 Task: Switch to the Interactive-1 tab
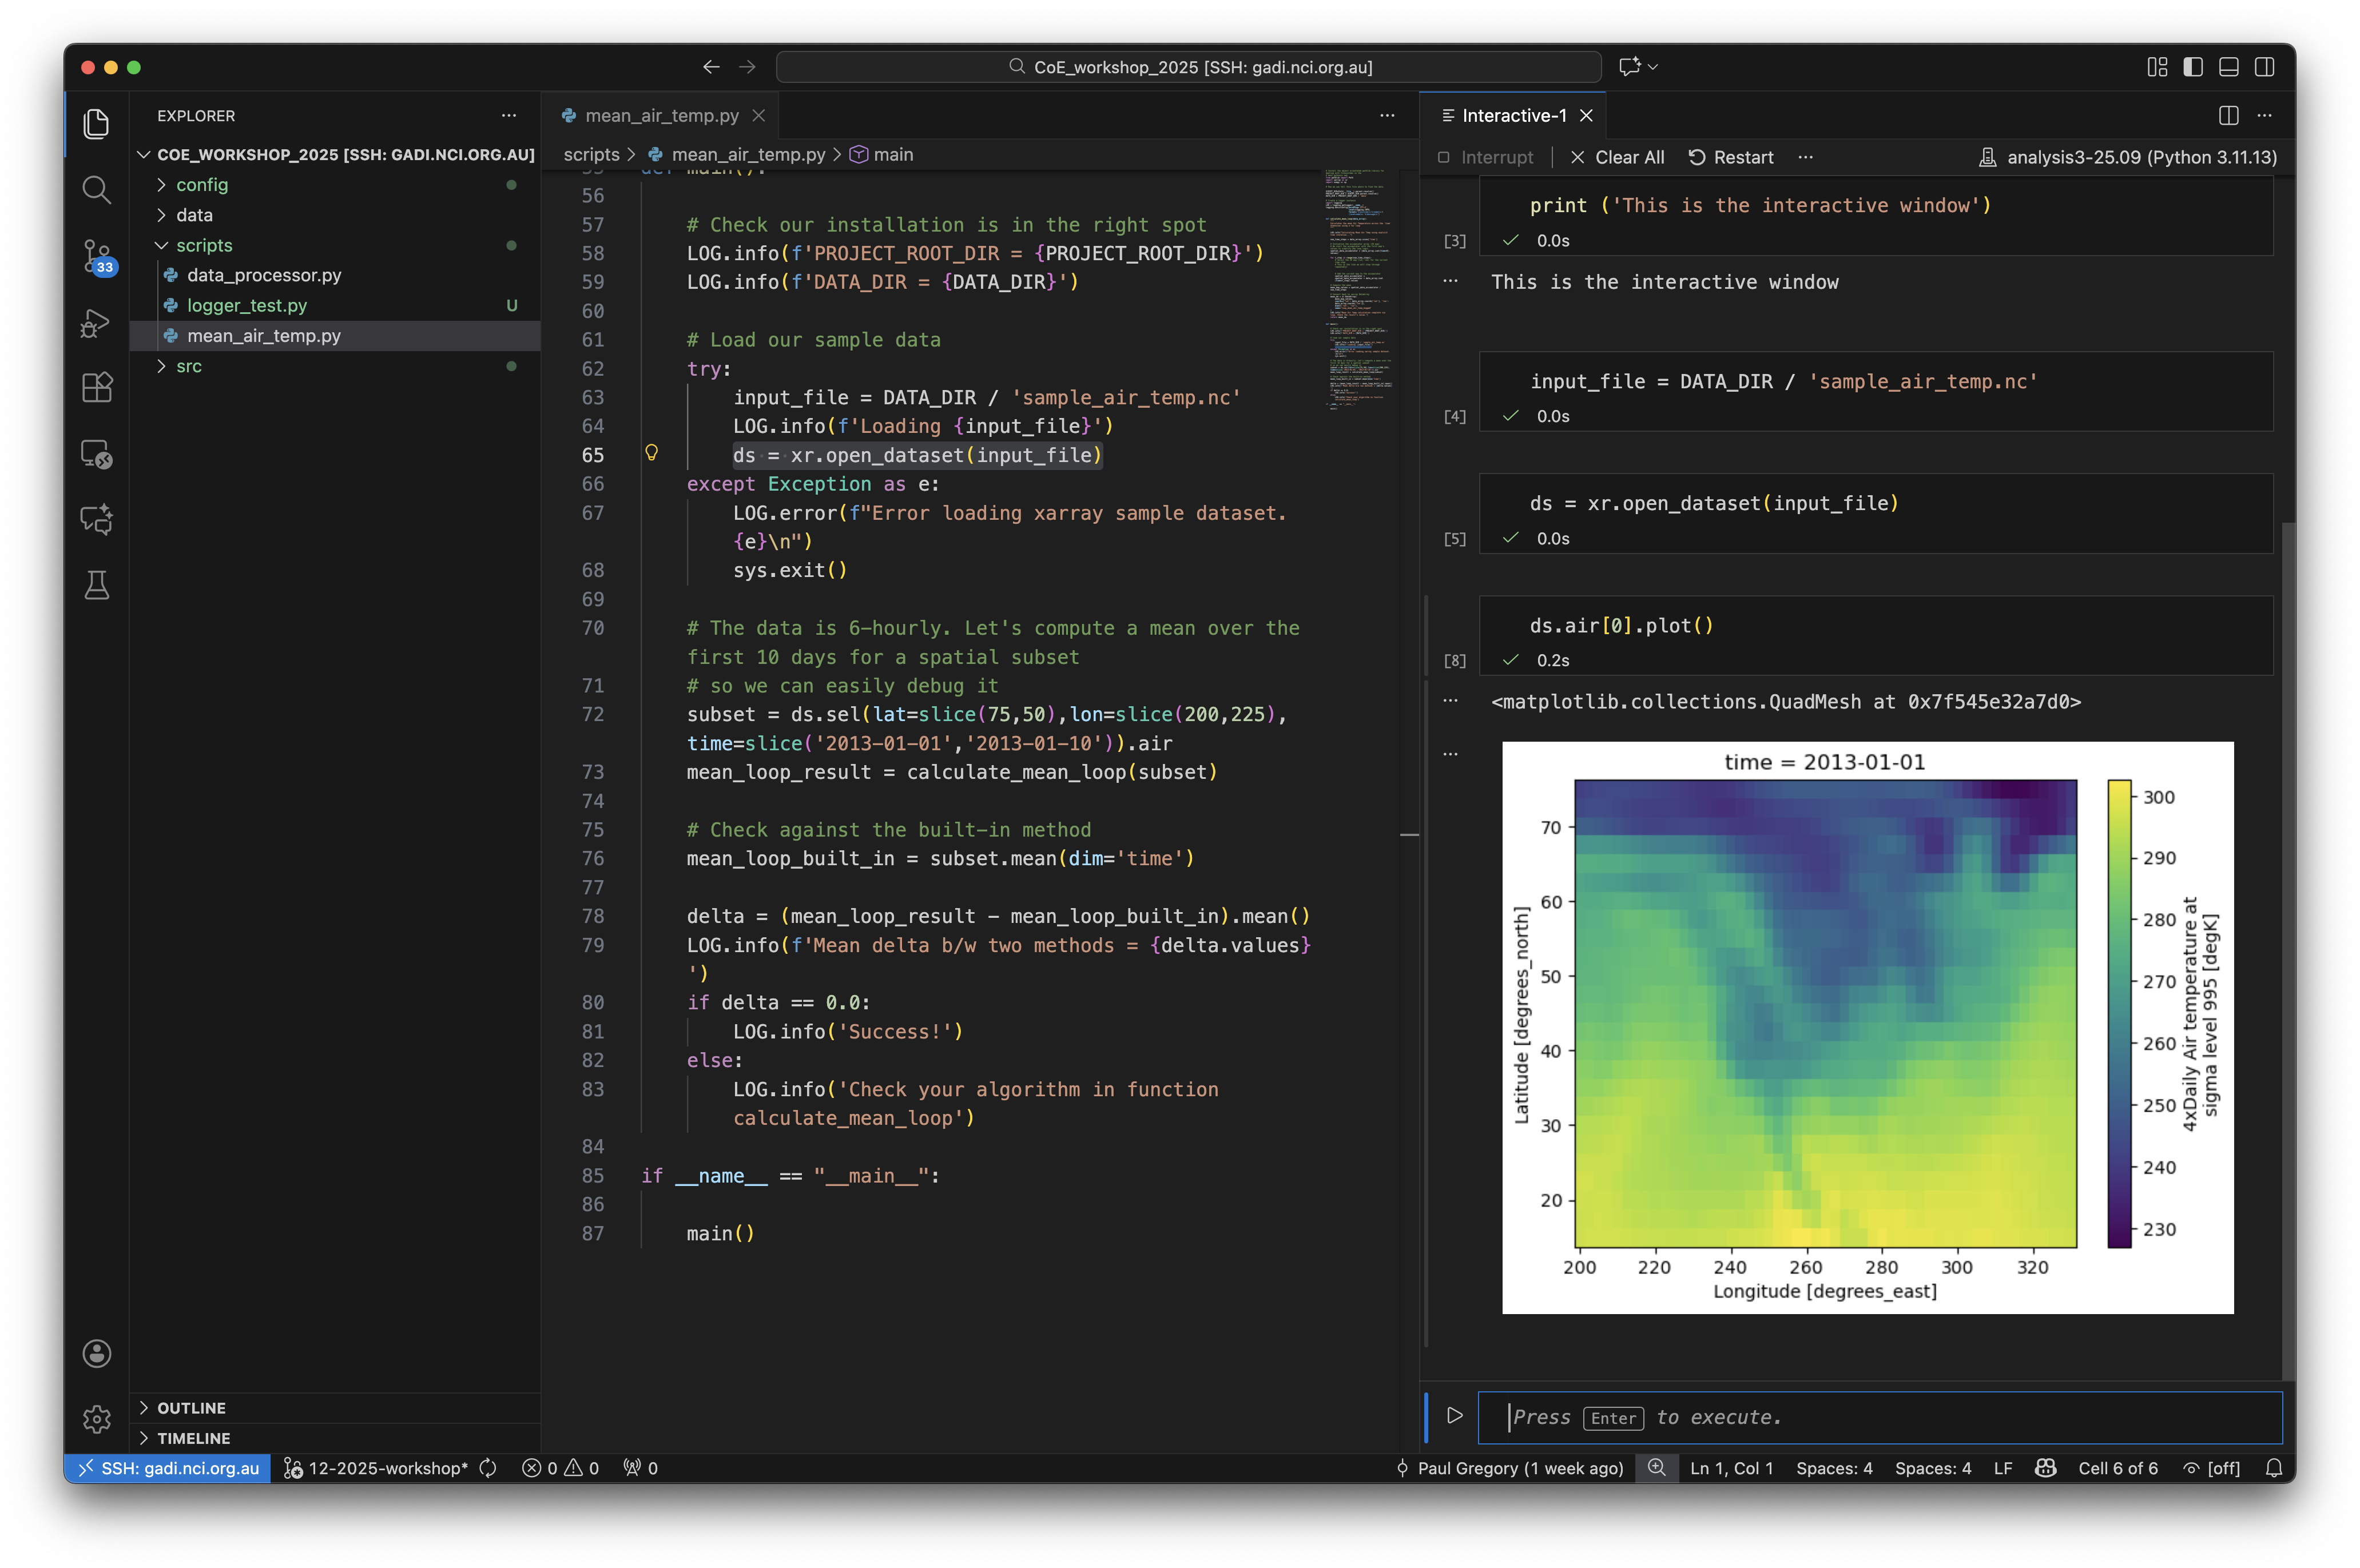(1513, 115)
